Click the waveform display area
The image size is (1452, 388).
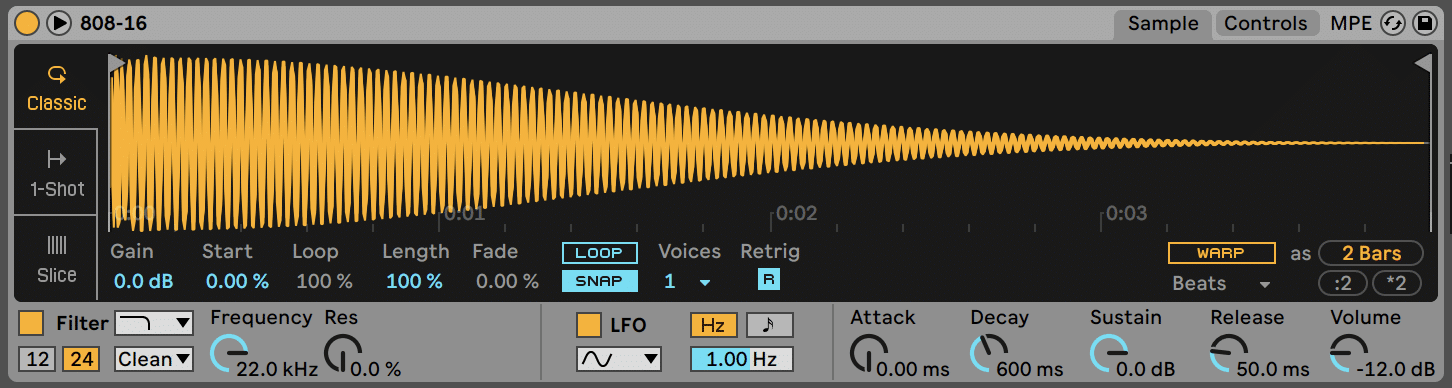pos(770,143)
